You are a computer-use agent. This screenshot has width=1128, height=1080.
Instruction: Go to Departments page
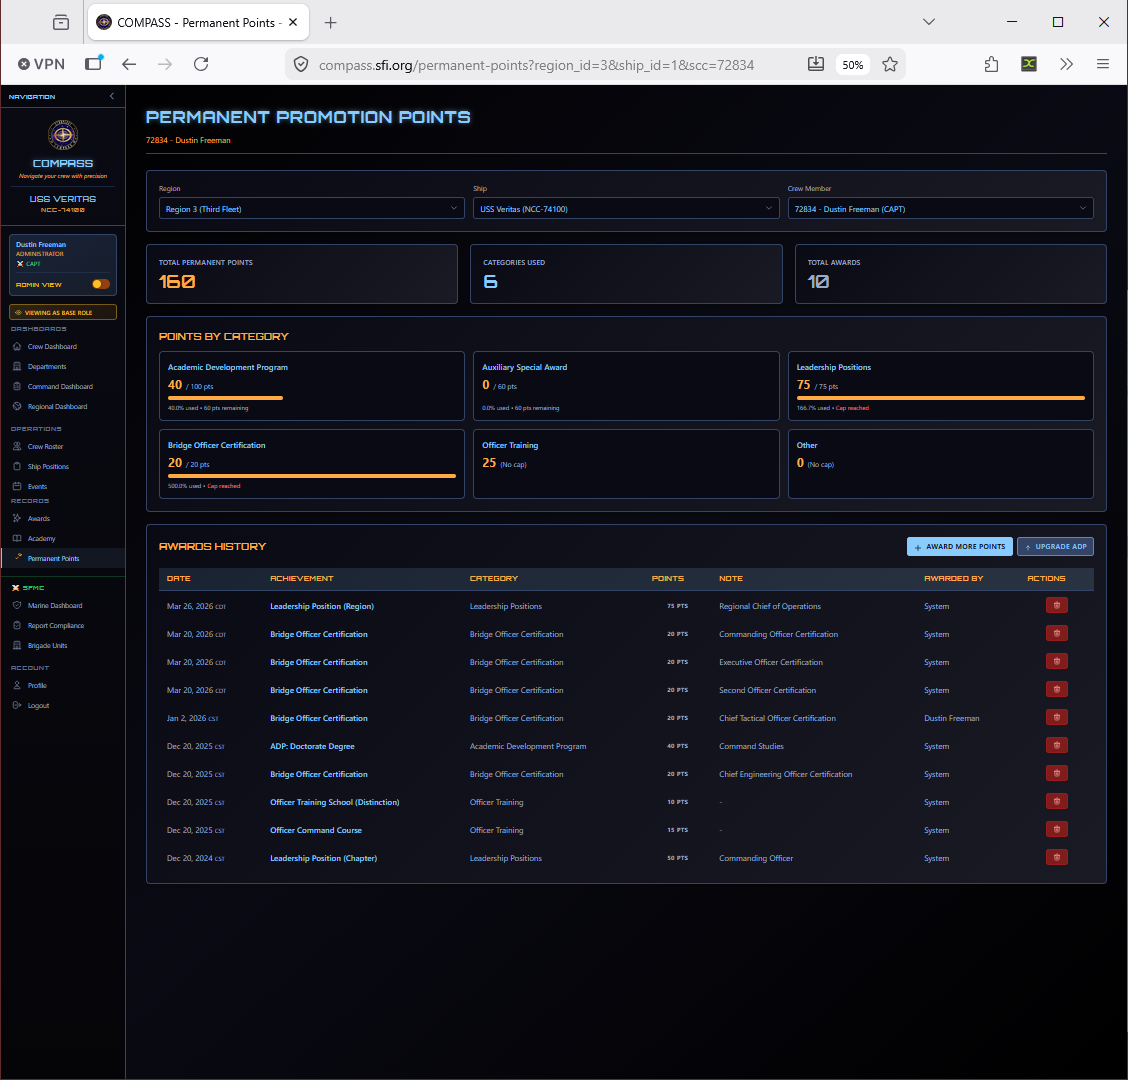(x=47, y=367)
